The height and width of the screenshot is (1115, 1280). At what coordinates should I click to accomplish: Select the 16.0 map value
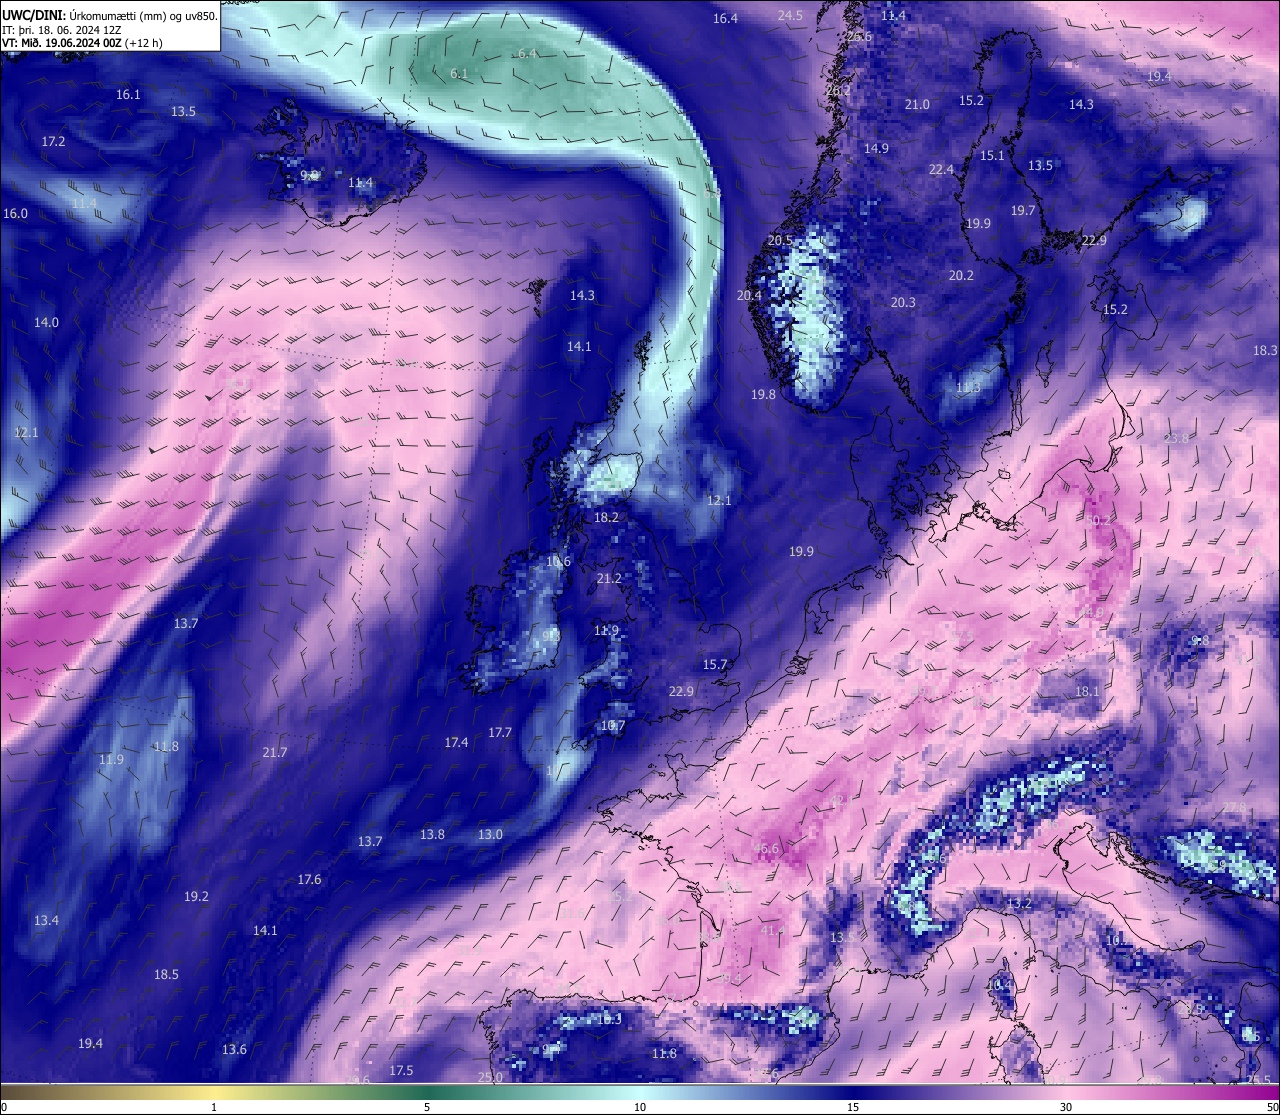[15, 214]
